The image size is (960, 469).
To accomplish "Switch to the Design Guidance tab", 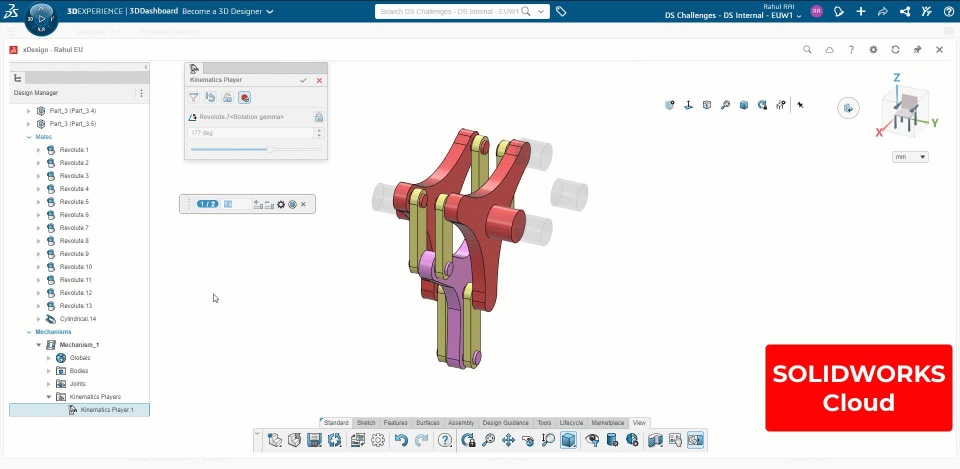I will 506,422.
